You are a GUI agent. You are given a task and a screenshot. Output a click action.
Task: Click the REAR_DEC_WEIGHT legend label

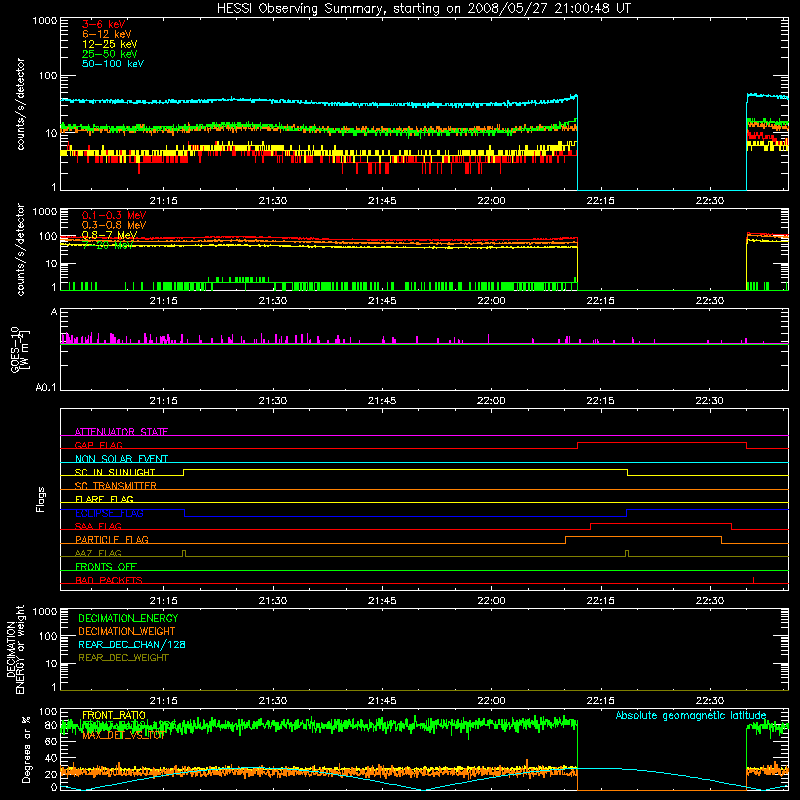[123, 658]
